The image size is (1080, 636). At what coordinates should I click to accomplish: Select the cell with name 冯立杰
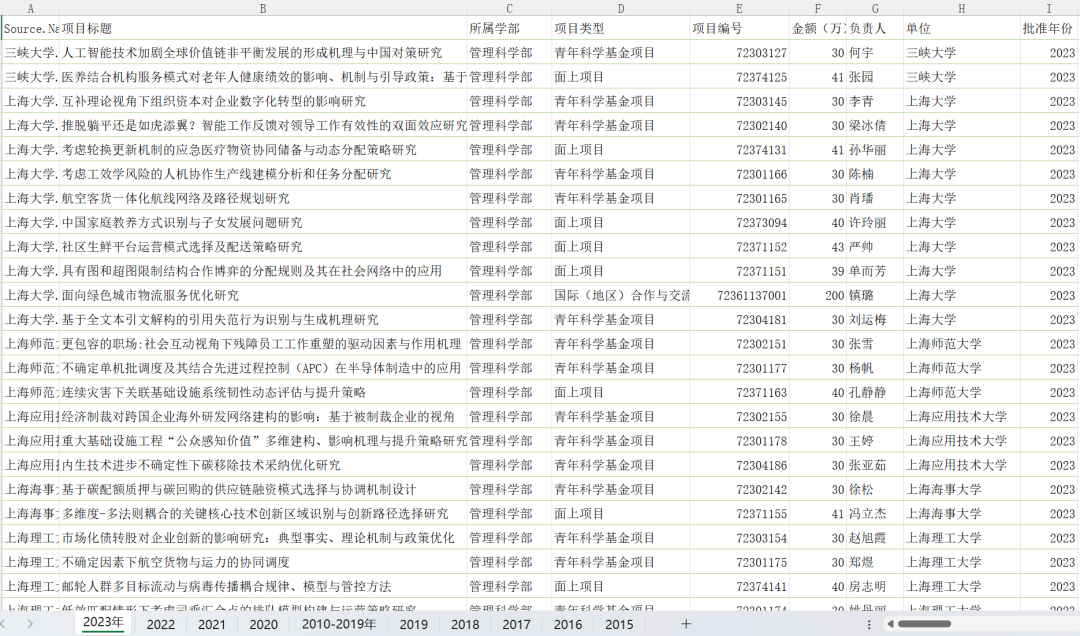tap(875, 513)
